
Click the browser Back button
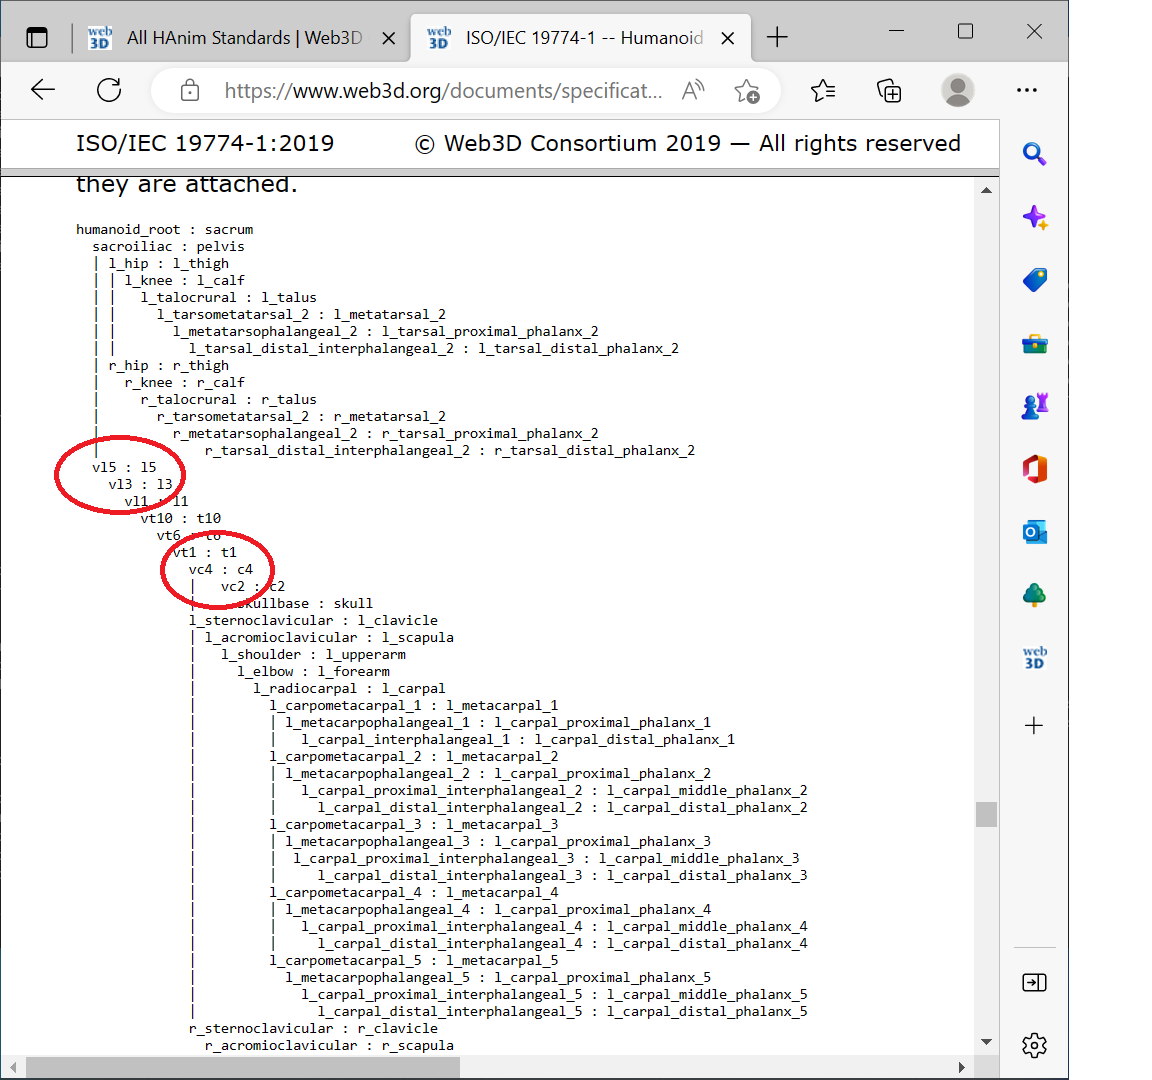click(43, 91)
